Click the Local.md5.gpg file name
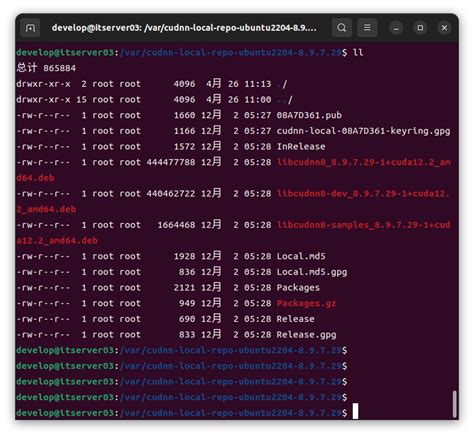This screenshot has height=437, width=474. coord(312,272)
